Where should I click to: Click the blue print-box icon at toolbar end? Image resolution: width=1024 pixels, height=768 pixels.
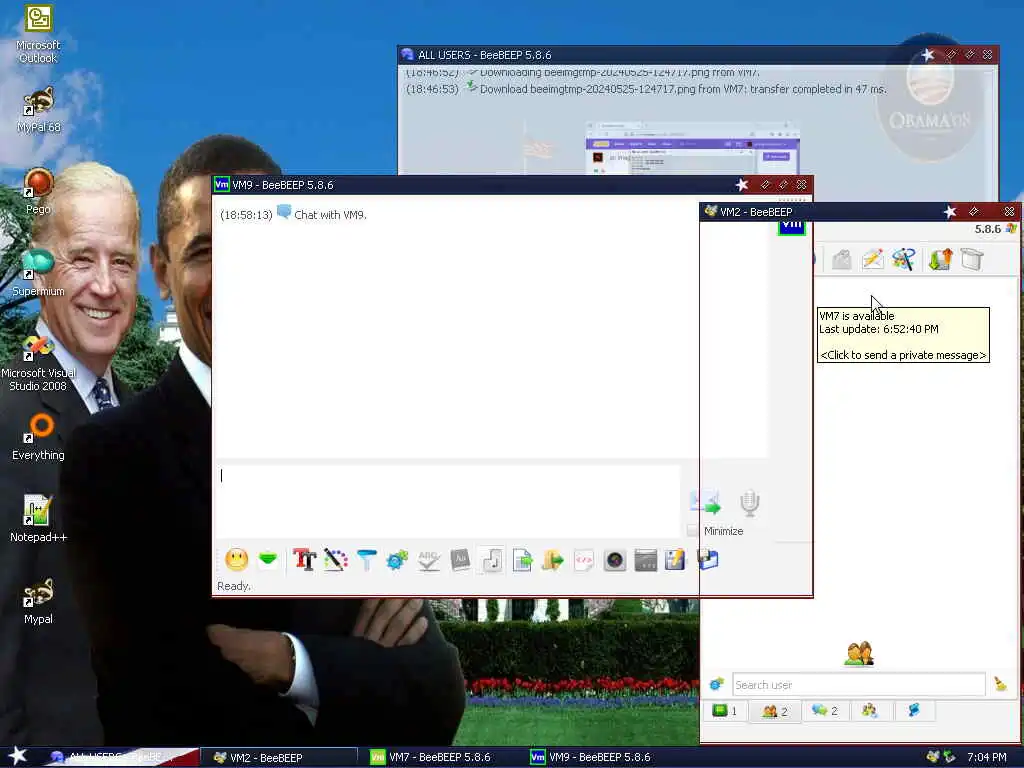(x=708, y=559)
